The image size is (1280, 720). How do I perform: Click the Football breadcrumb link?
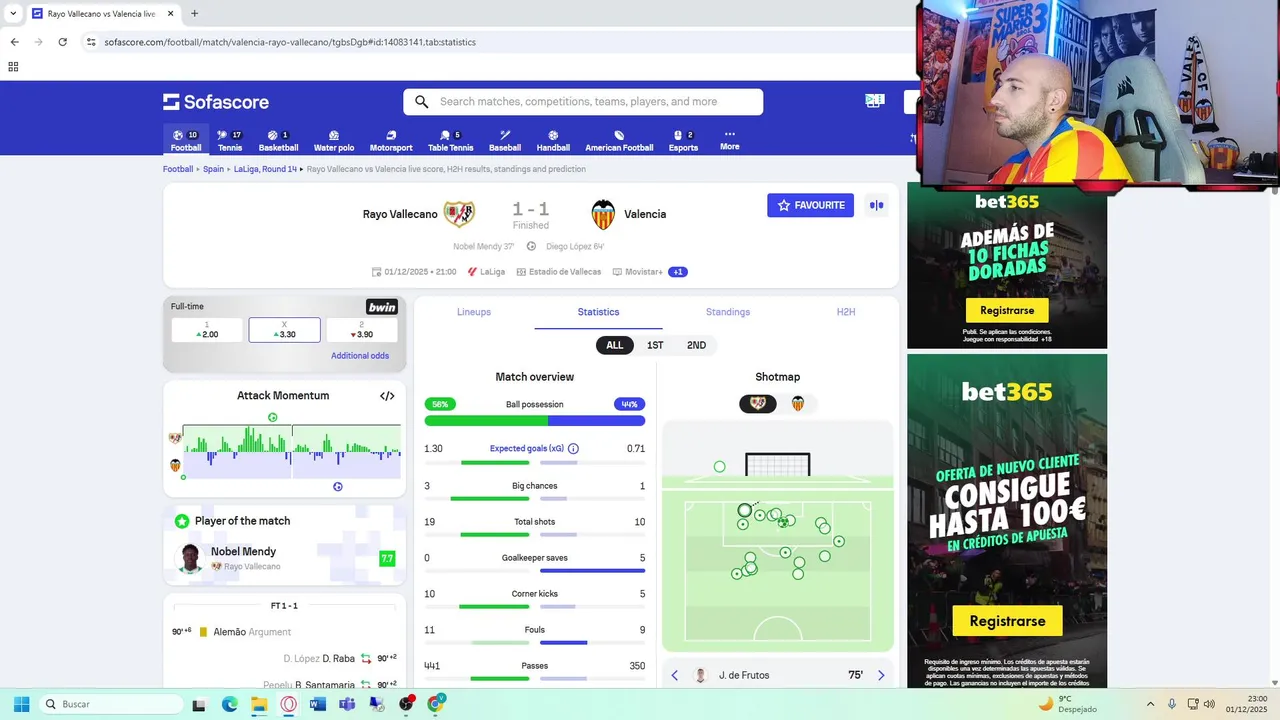(x=178, y=169)
